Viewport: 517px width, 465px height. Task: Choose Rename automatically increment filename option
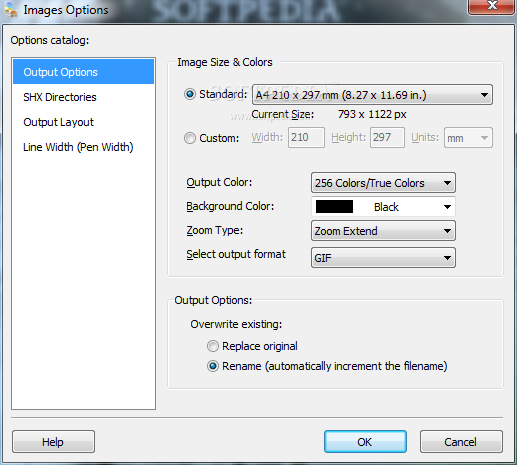pyautogui.click(x=213, y=366)
